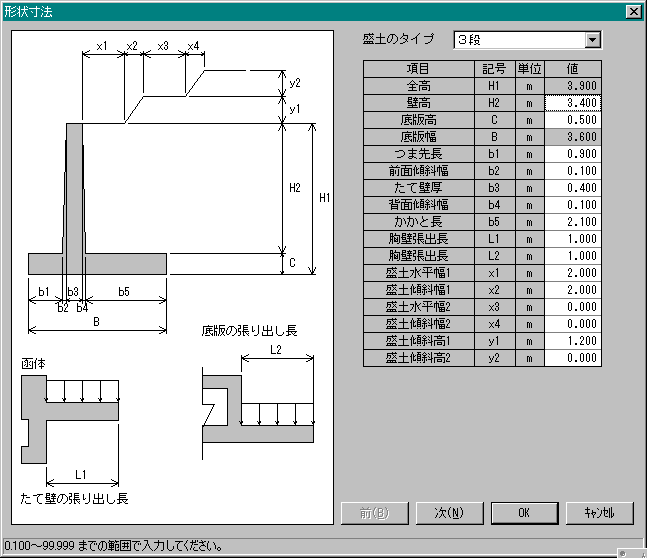The height and width of the screenshot is (558, 647).
Task: Open the 盛土のタイプ dropdown arrow
Action: click(593, 40)
